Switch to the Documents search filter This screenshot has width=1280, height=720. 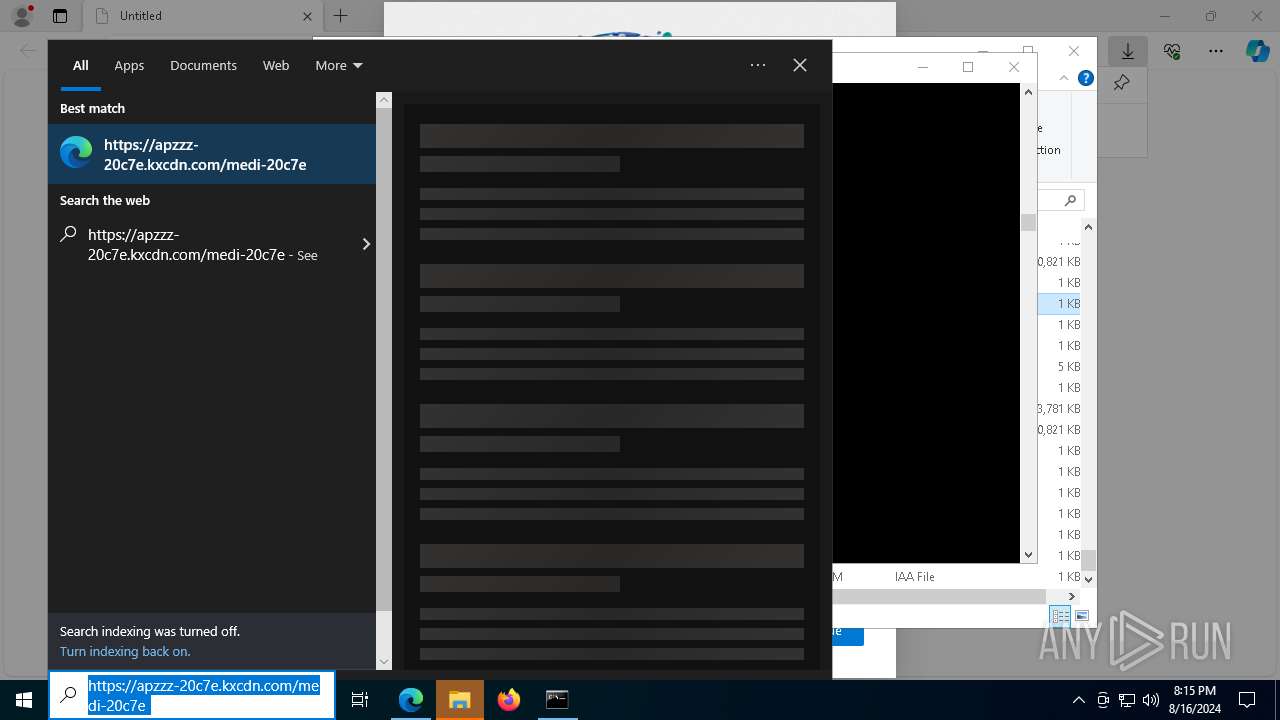pos(203,65)
